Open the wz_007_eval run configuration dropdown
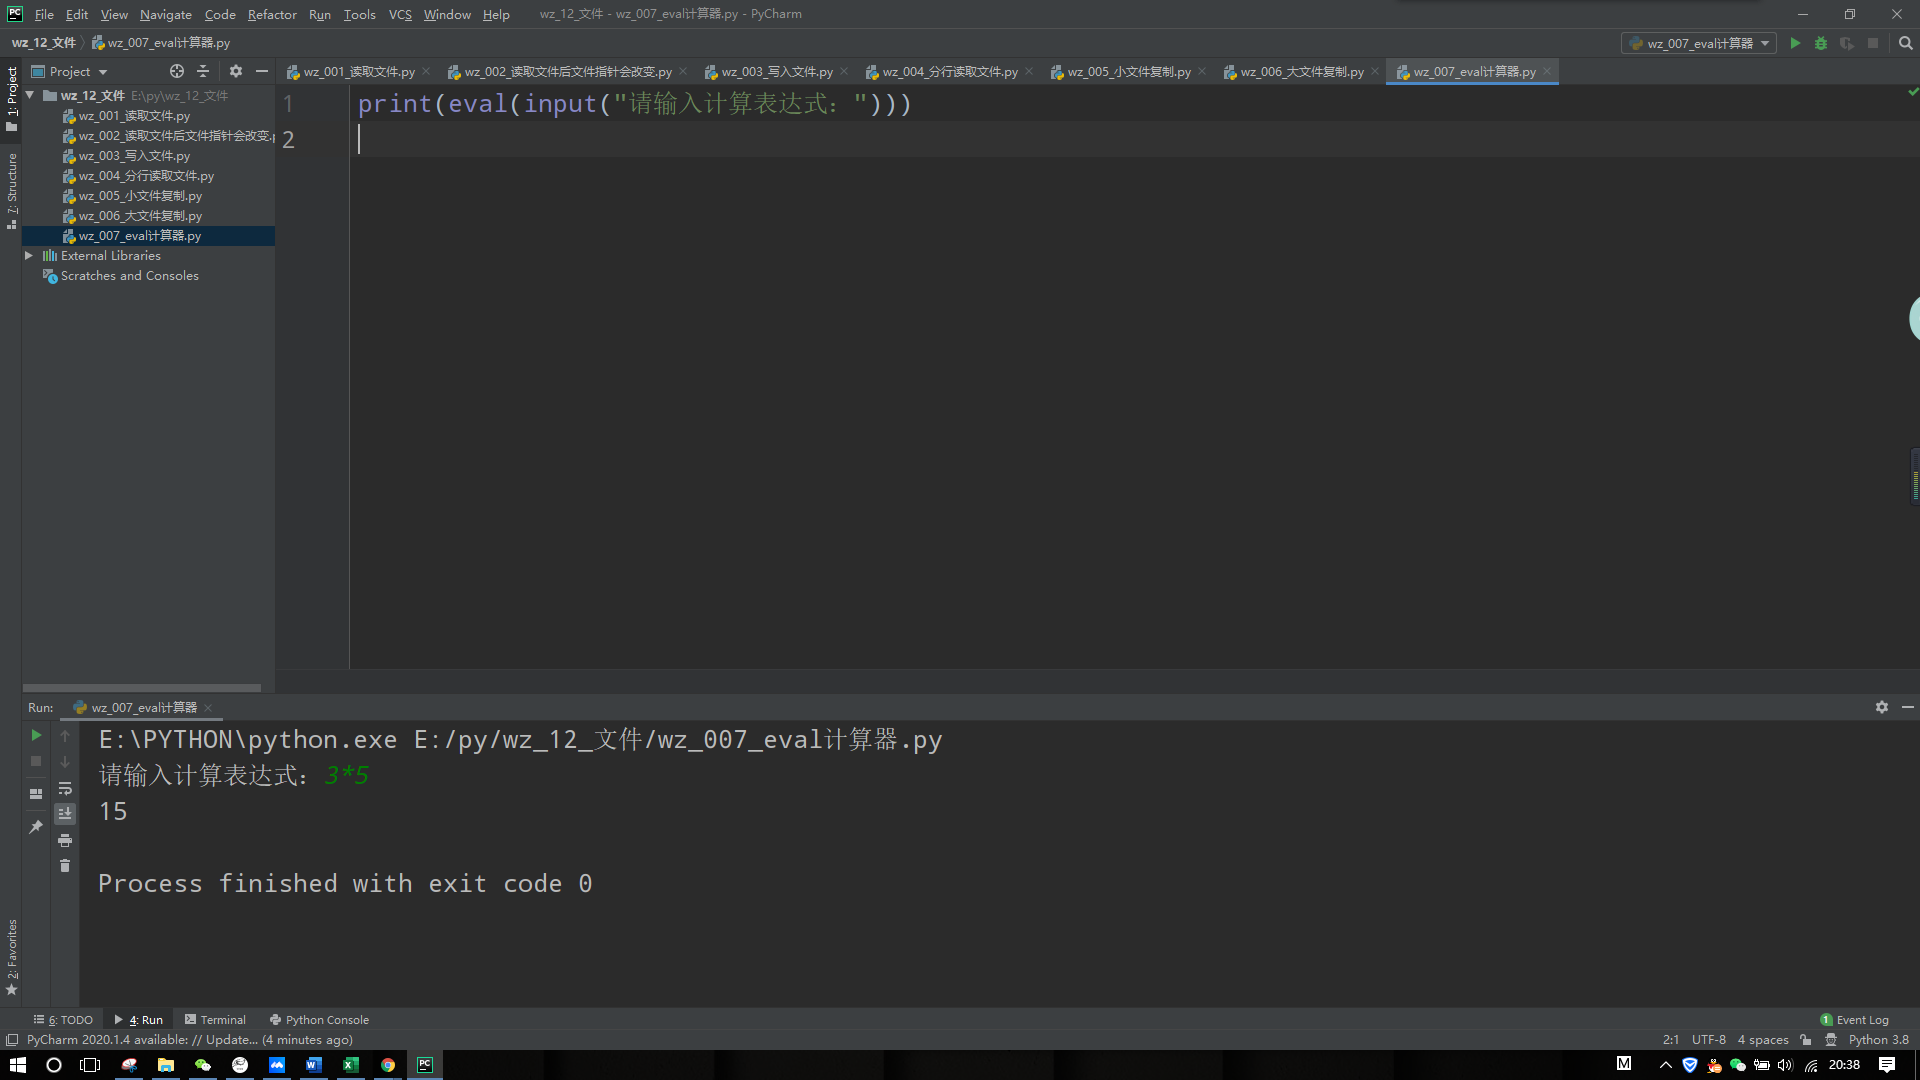 pyautogui.click(x=1699, y=43)
